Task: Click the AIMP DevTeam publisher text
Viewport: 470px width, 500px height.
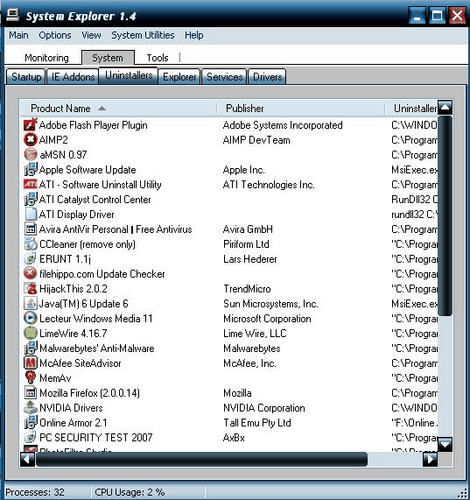Action: (256, 140)
